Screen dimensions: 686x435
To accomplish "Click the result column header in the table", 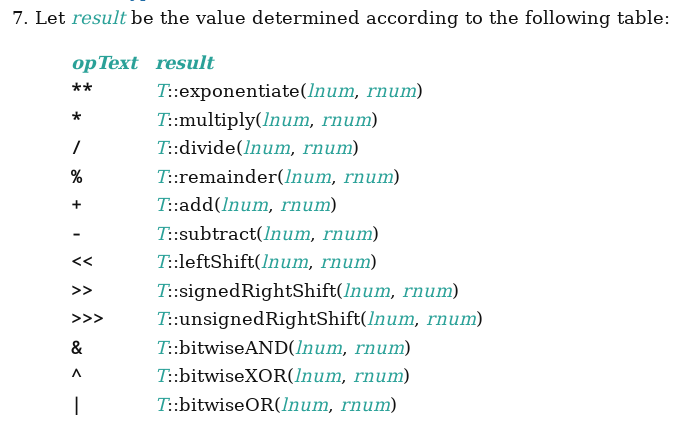I will [x=185, y=64].
